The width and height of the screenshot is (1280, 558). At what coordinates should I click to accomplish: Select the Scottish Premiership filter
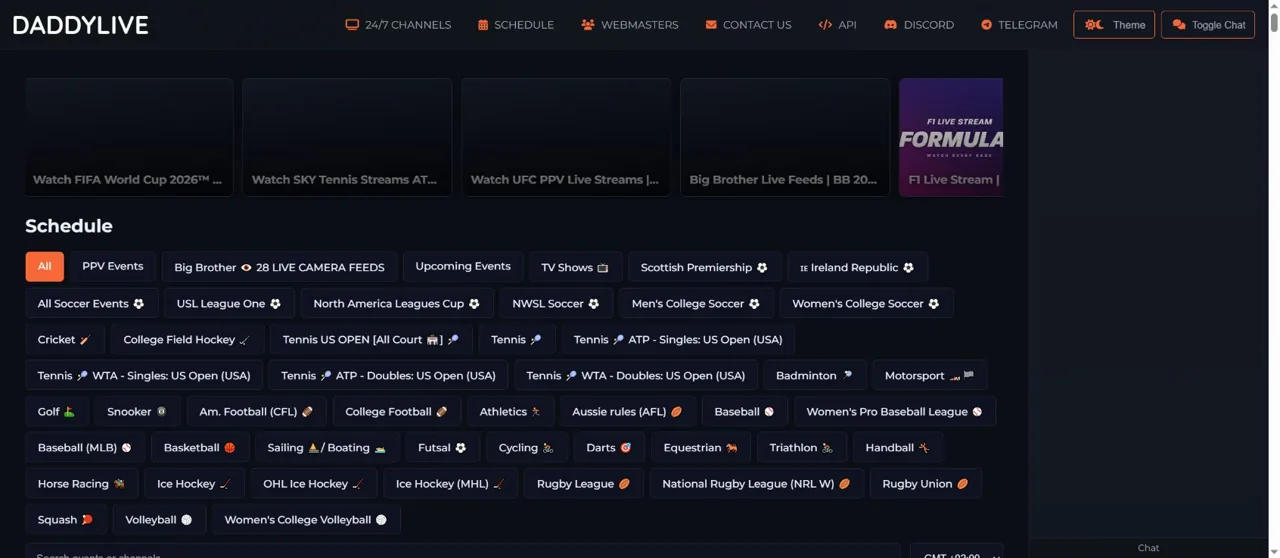705,267
